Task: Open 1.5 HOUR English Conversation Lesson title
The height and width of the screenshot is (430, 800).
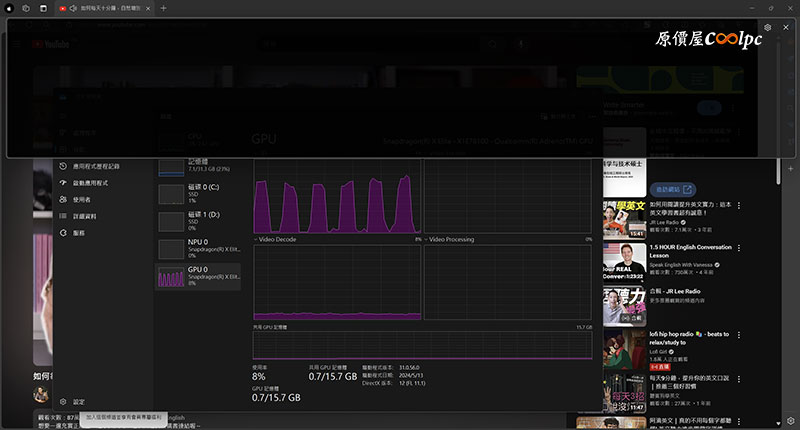Action: pos(690,251)
